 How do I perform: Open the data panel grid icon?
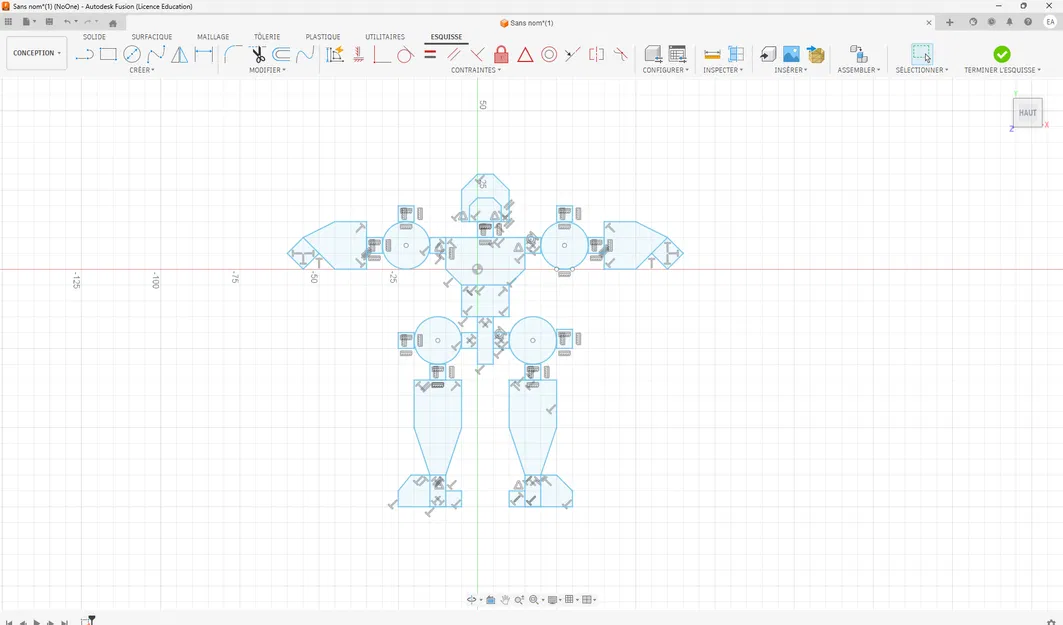tap(8, 22)
